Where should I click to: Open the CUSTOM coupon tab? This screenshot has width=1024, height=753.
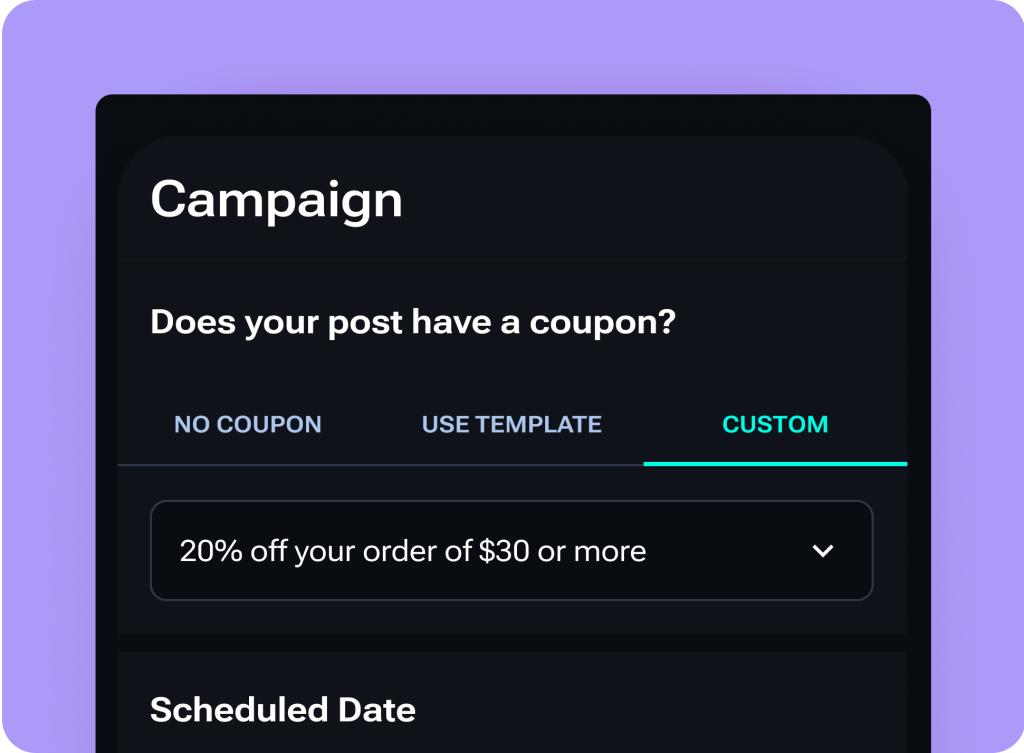point(775,424)
